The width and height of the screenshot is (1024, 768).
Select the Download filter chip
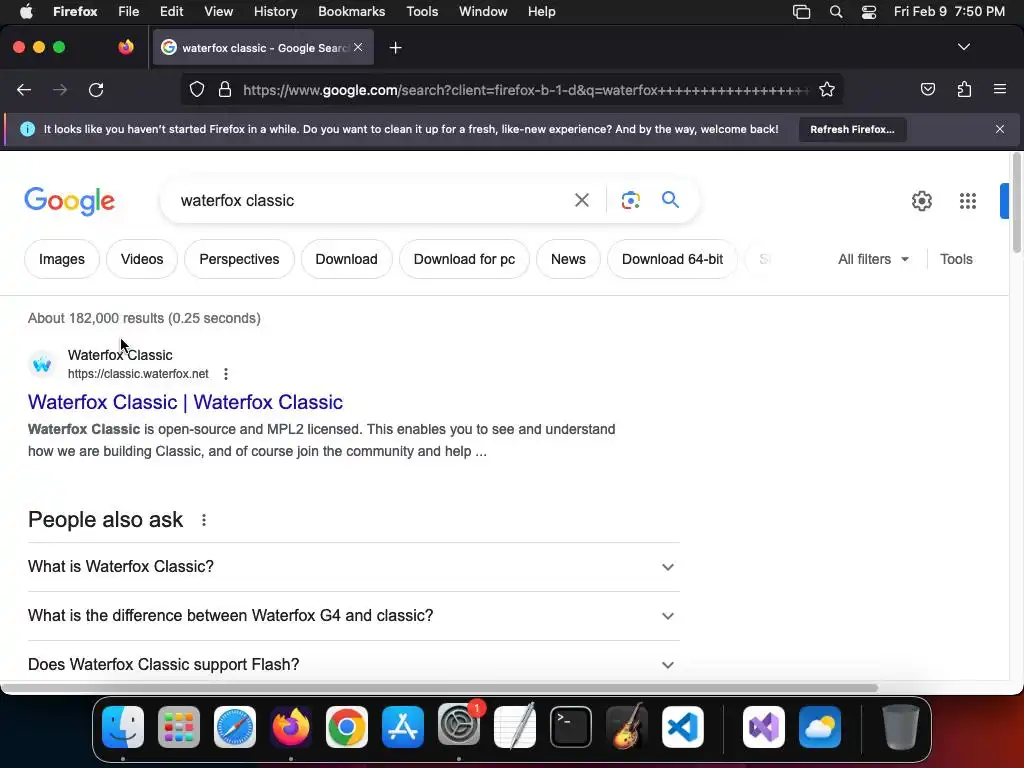(346, 259)
